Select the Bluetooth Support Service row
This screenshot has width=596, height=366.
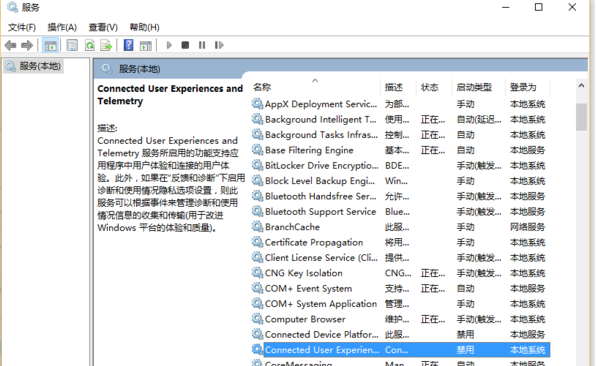click(401, 212)
